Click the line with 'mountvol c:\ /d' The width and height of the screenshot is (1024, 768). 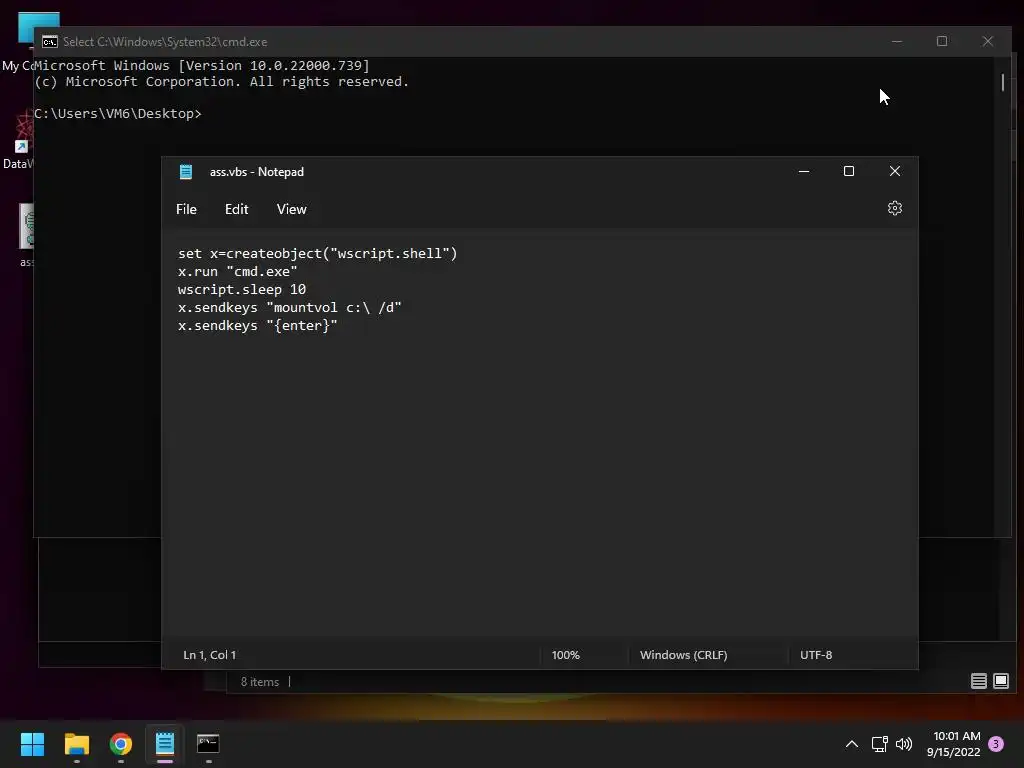tap(289, 308)
